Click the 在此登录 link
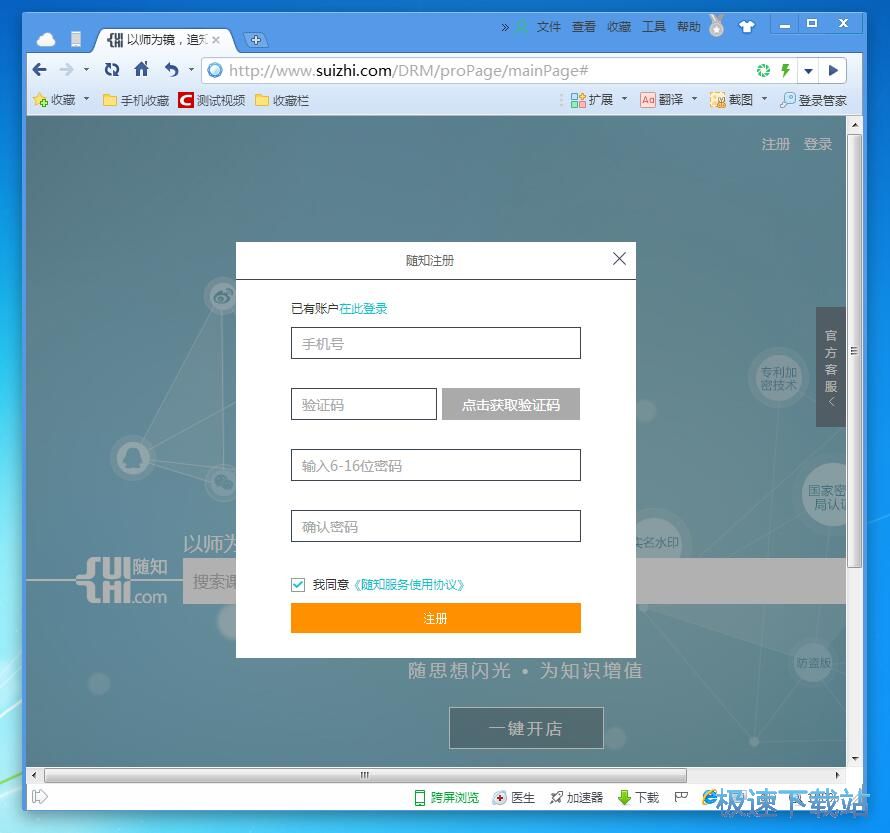 [x=363, y=309]
